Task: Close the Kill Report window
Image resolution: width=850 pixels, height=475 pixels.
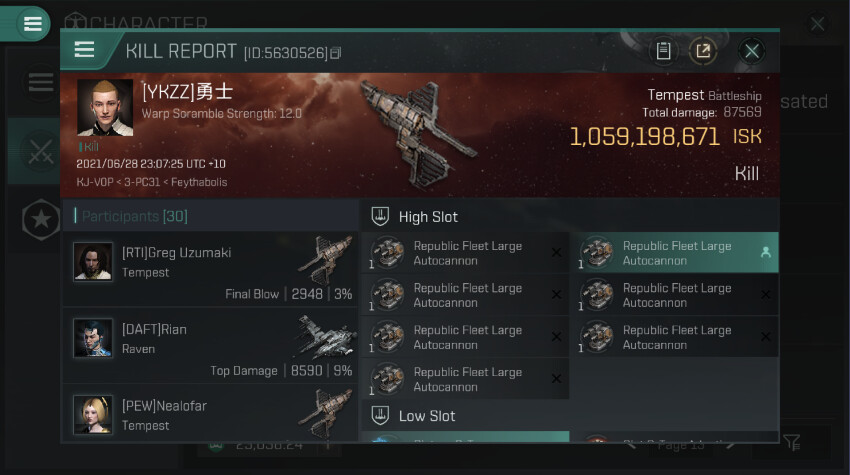Action: (x=751, y=52)
